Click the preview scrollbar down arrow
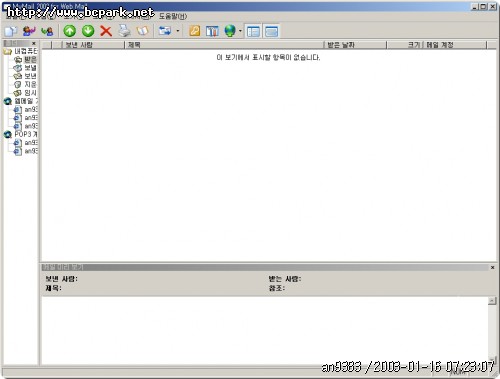This screenshot has height=379, width=500. coord(492,359)
